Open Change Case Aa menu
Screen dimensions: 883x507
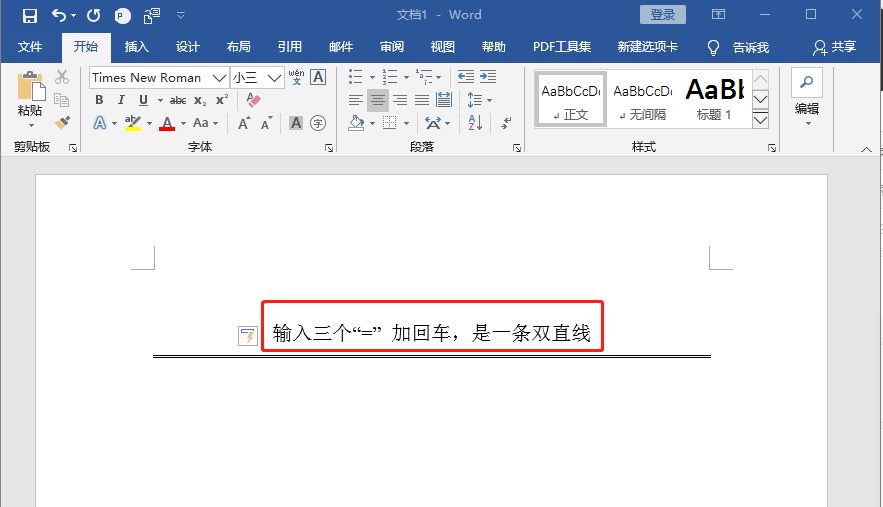point(205,123)
